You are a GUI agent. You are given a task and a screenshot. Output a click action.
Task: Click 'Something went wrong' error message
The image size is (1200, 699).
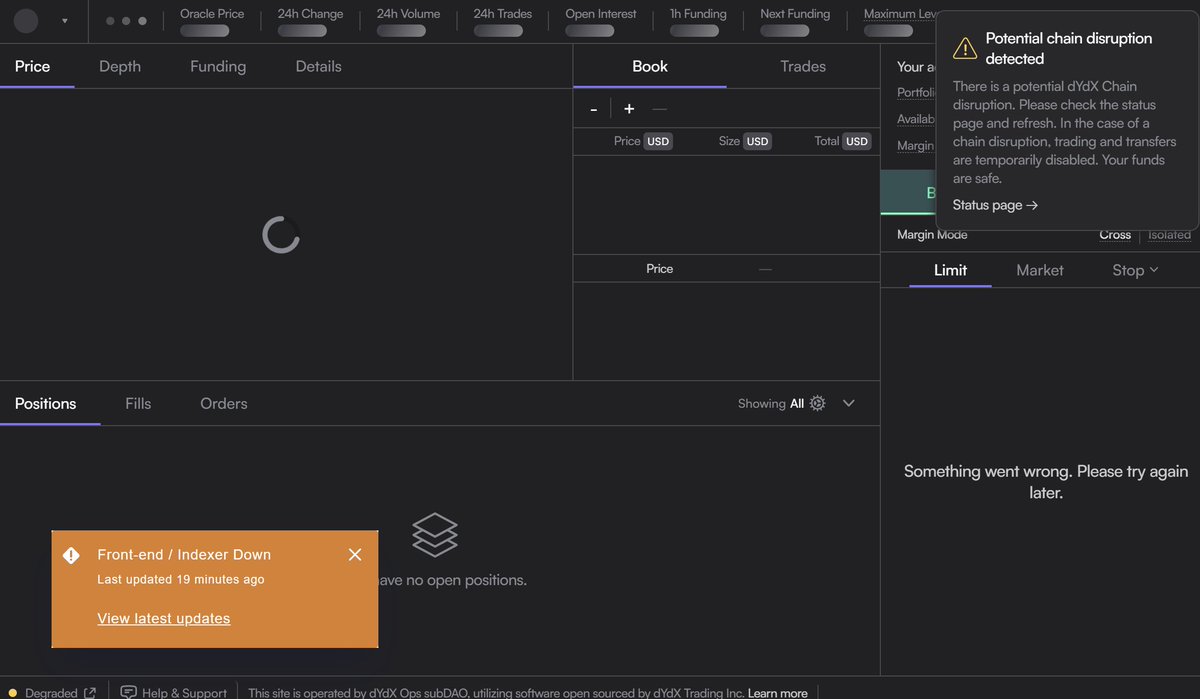pyautogui.click(x=1046, y=482)
